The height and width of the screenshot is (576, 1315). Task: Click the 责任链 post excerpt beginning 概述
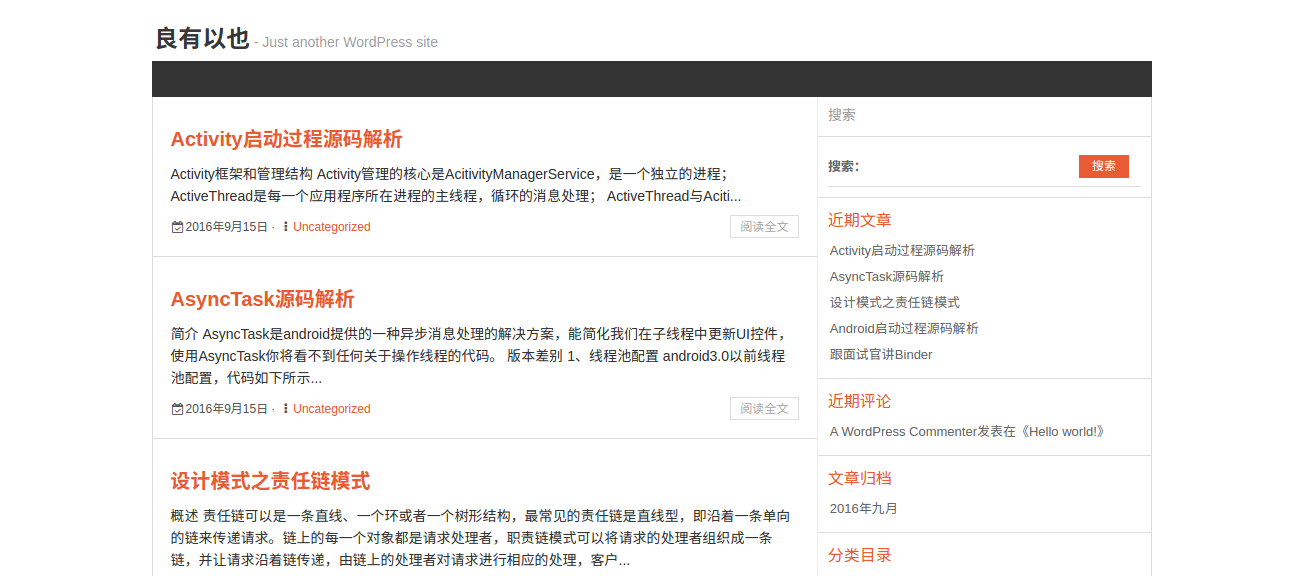[481, 538]
